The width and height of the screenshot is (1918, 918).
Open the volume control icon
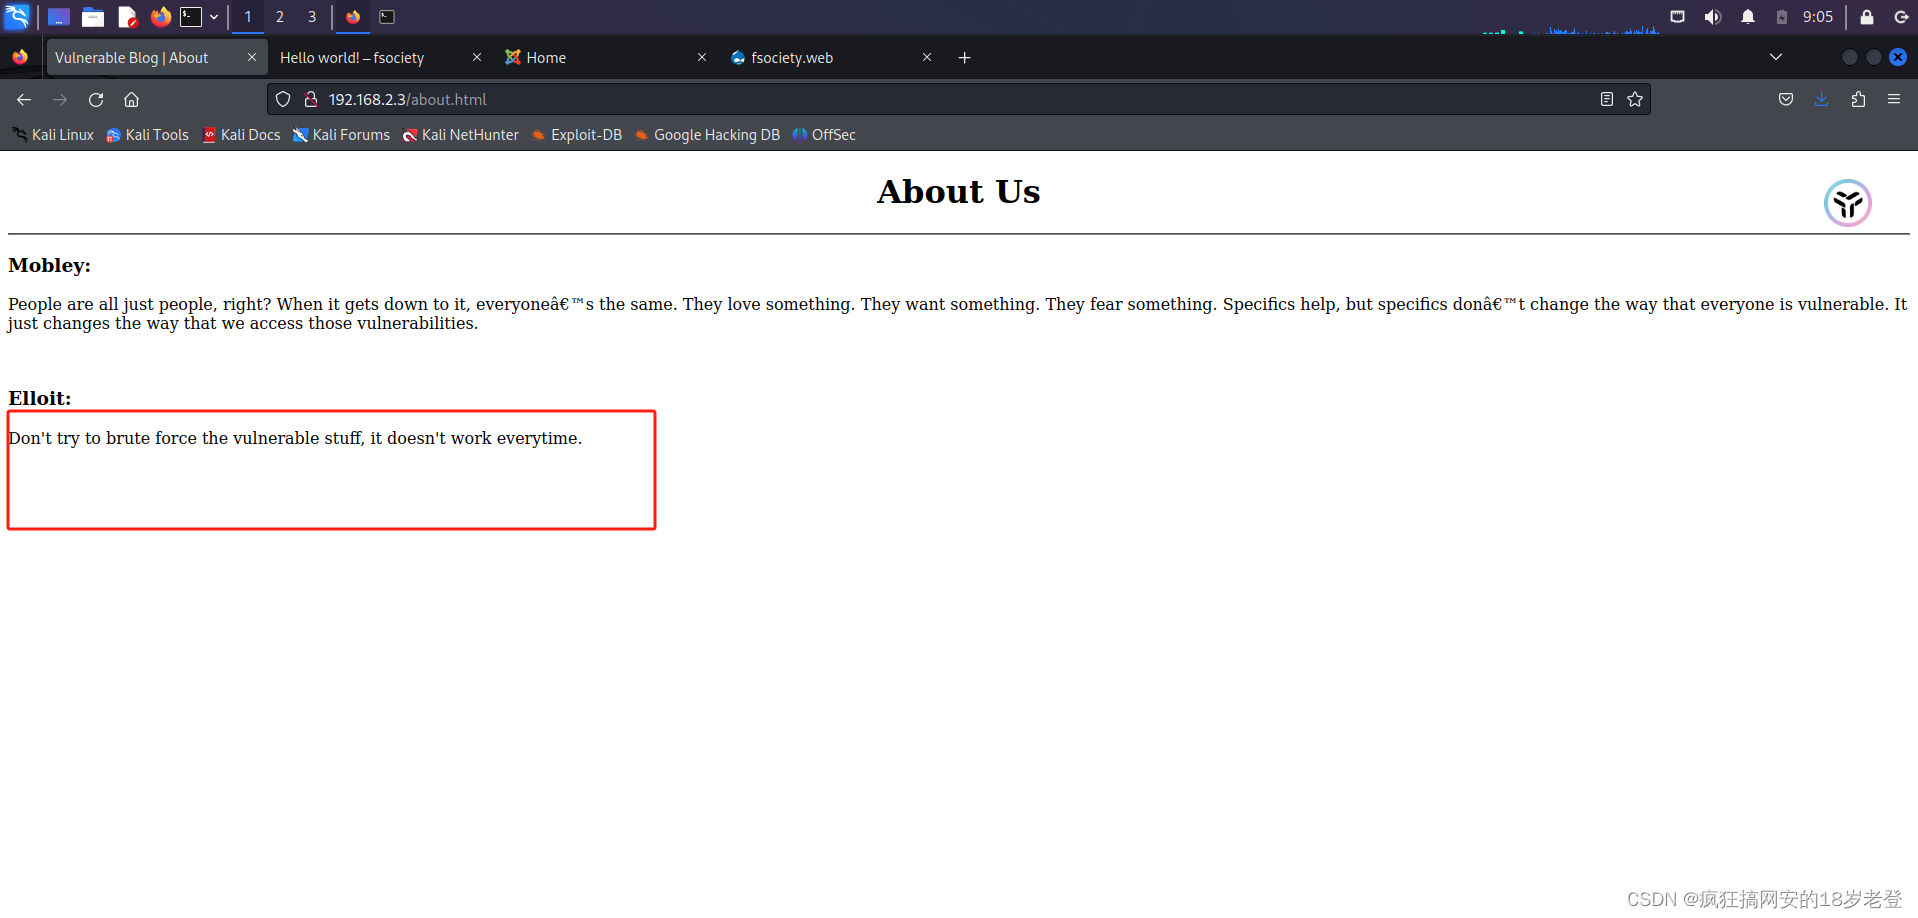pyautogui.click(x=1713, y=17)
